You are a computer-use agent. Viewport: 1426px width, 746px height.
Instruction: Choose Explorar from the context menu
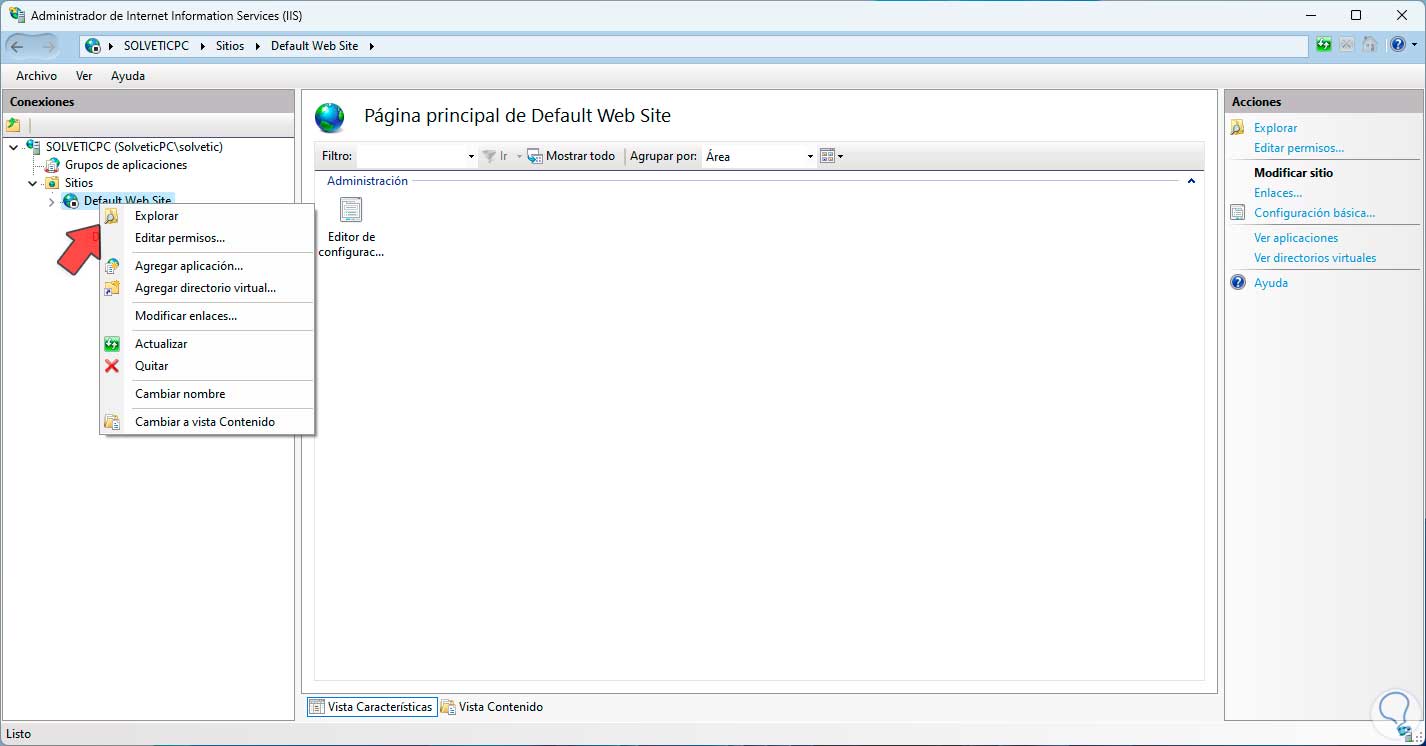pyautogui.click(x=208, y=216)
